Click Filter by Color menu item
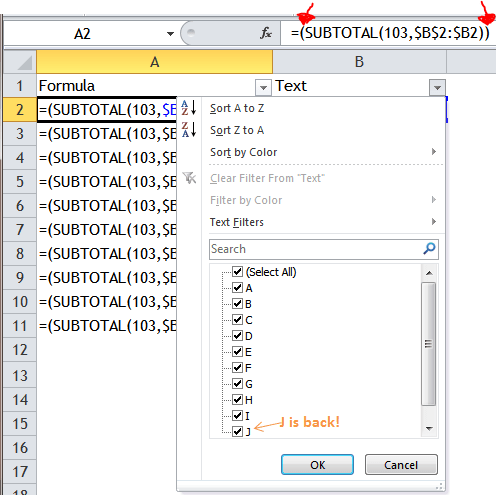The height and width of the screenshot is (495, 496). 246,200
